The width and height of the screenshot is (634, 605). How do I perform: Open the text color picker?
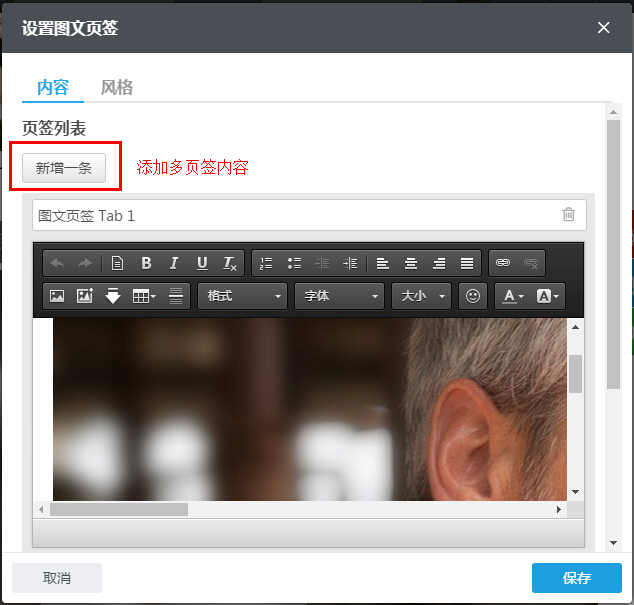pos(513,296)
